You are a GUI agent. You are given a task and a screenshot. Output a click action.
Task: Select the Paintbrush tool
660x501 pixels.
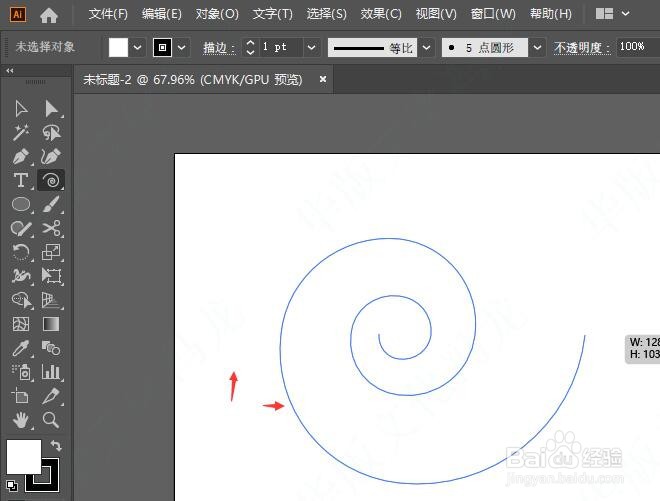51,204
